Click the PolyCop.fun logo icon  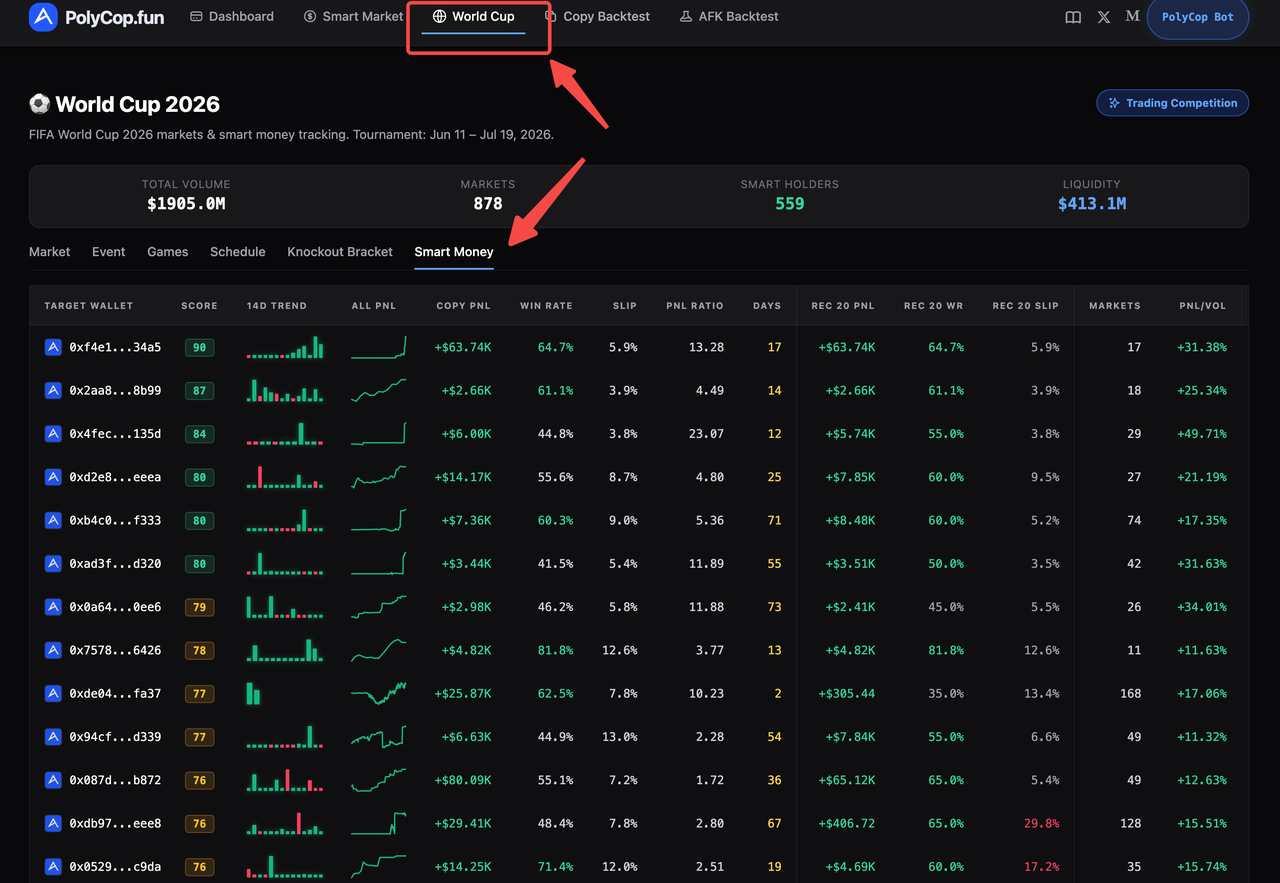click(x=43, y=17)
